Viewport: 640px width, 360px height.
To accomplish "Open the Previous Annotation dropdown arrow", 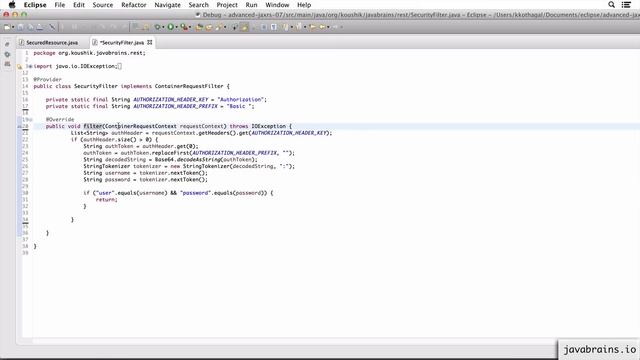I will click(304, 27).
